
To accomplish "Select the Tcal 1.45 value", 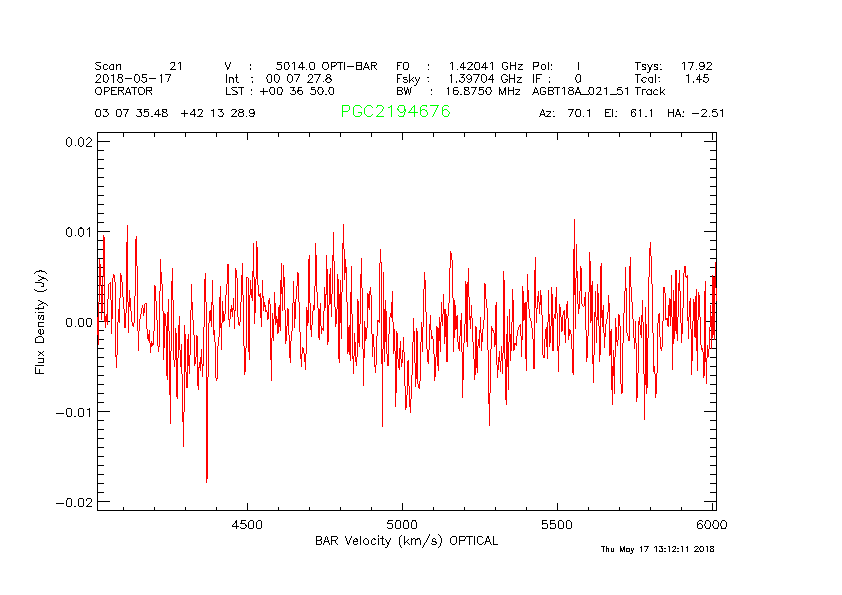I will pos(673,78).
